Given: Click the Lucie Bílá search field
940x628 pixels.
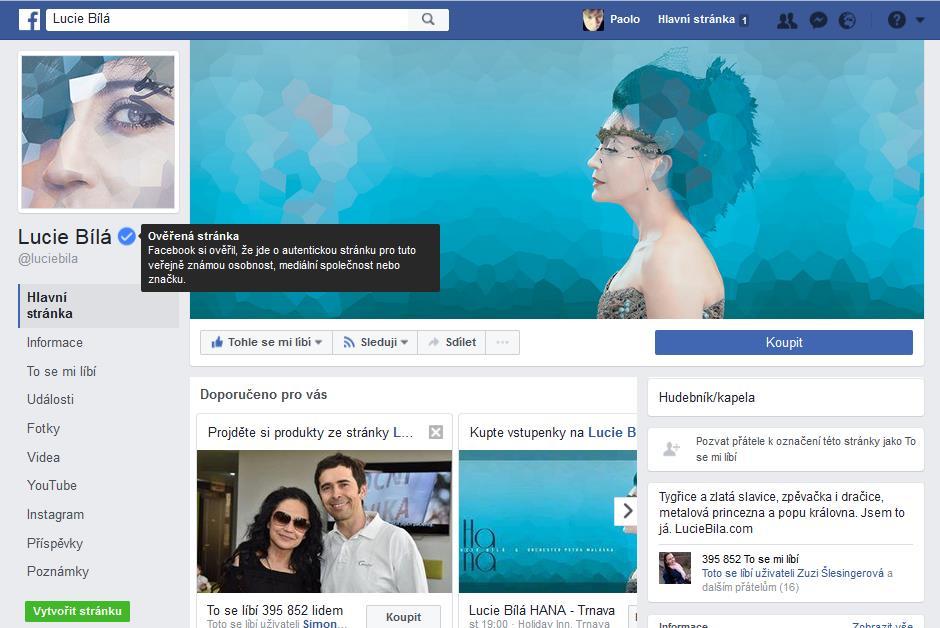Looking at the screenshot, I should tap(227, 19).
